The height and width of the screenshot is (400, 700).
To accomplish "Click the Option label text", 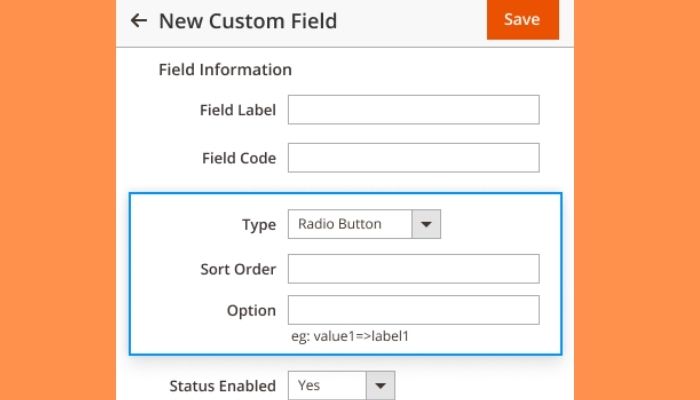I will click(x=251, y=310).
